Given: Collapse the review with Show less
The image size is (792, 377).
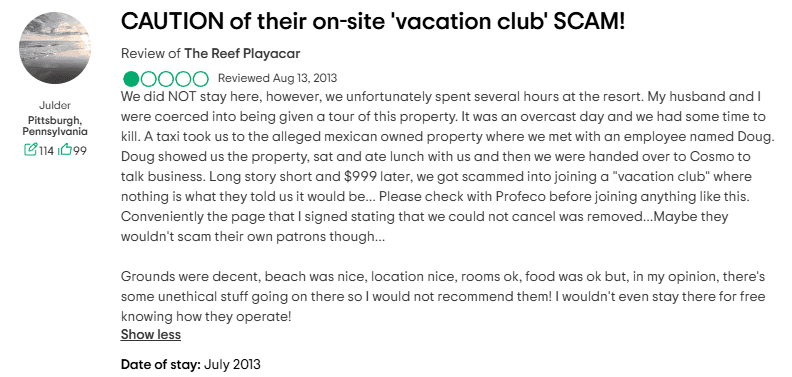Looking at the screenshot, I should 151,335.
